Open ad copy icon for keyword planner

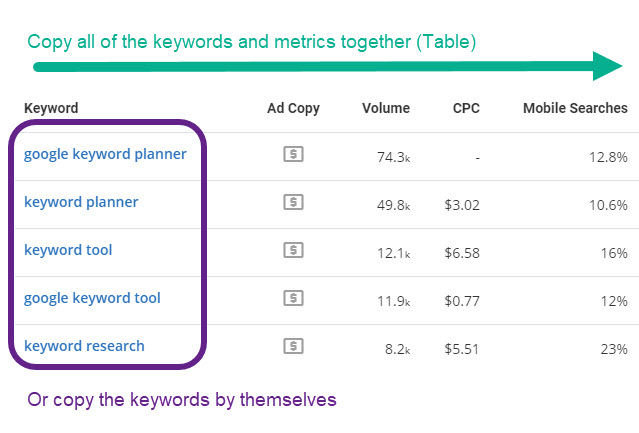293,202
